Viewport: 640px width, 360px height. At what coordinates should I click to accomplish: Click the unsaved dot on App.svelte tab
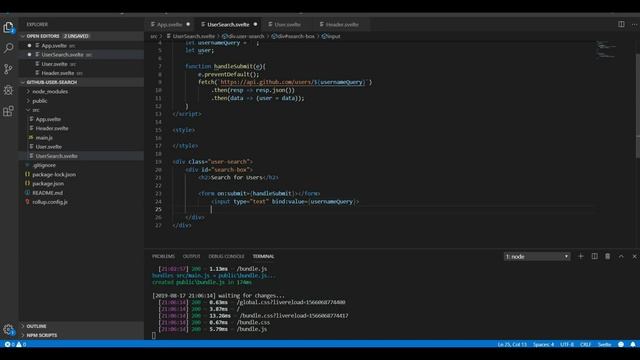(188, 24)
